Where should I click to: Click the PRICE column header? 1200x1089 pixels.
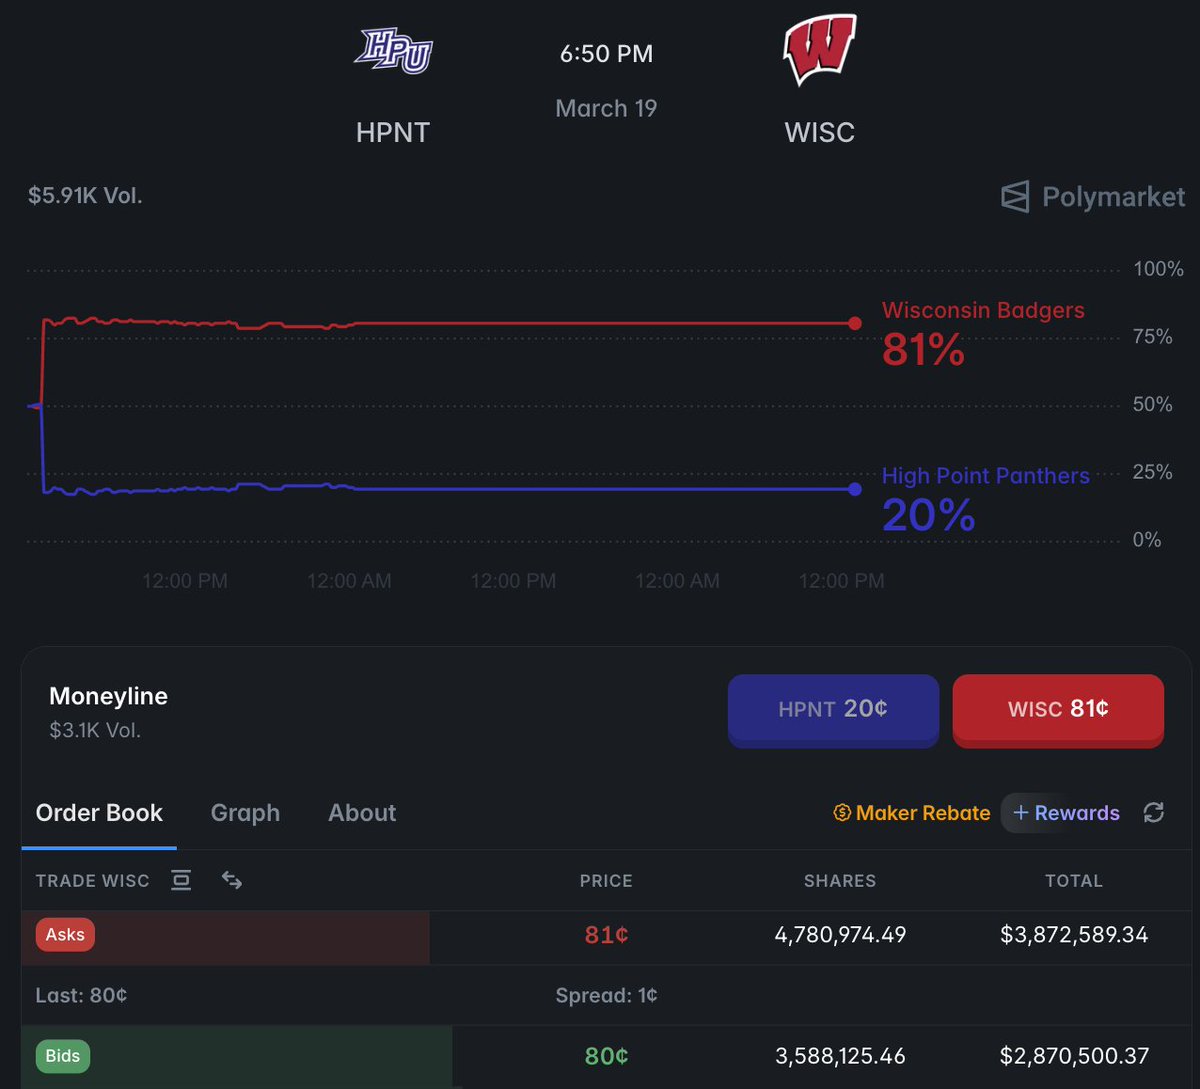click(606, 881)
